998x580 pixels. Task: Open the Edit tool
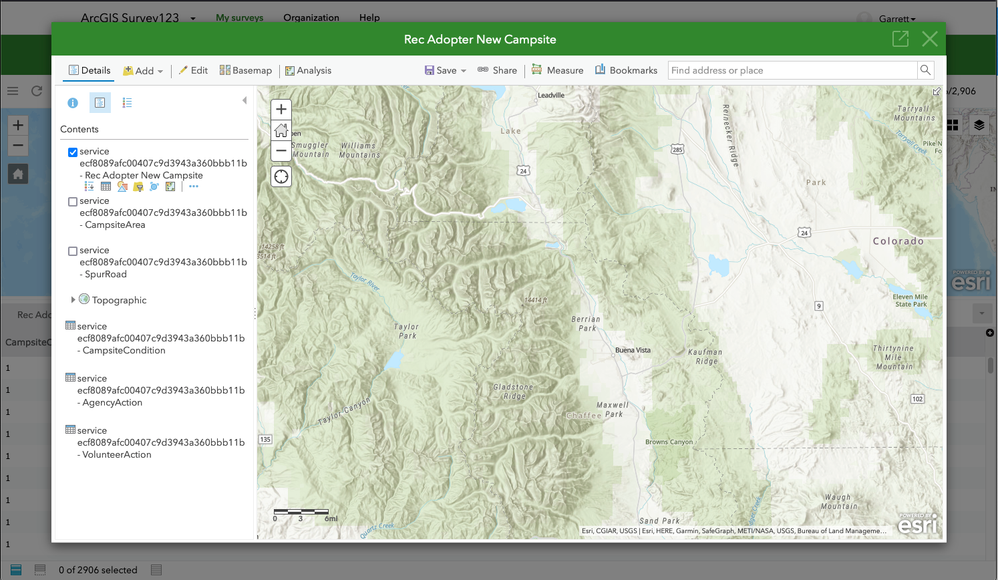coord(193,71)
